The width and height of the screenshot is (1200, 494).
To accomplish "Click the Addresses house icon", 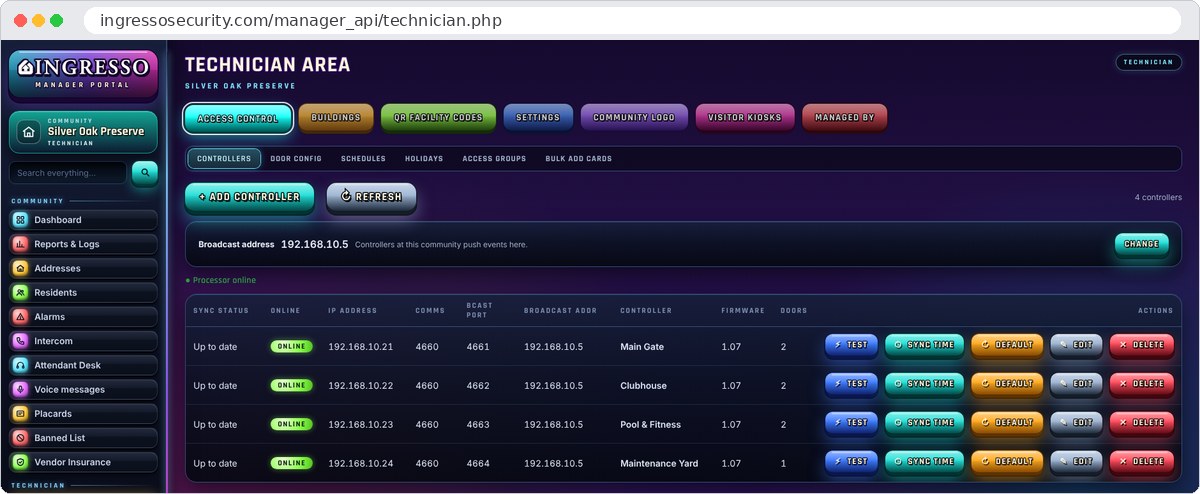I will [20, 268].
